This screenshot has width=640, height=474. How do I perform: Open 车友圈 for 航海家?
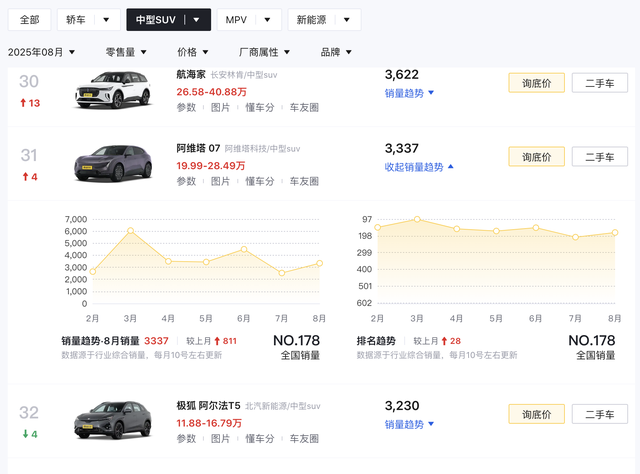click(x=304, y=107)
